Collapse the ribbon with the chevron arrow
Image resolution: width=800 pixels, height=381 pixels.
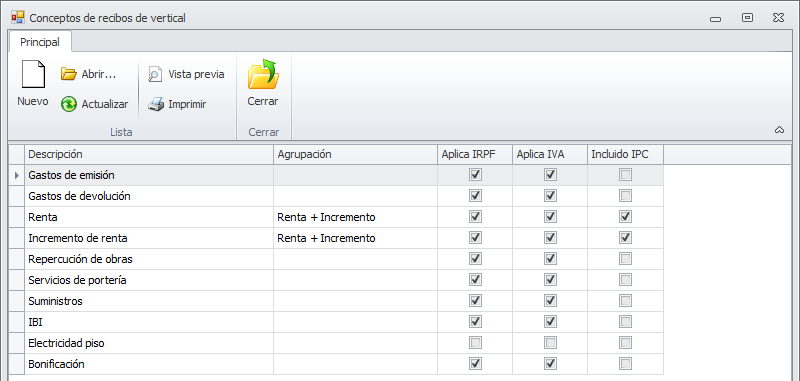pyautogui.click(x=779, y=130)
